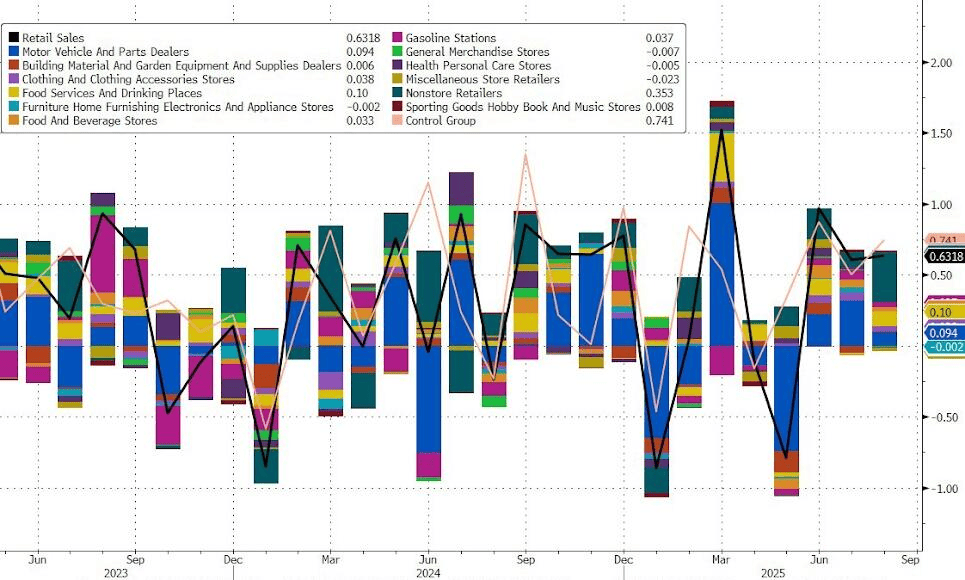965x580 pixels.
Task: Click the yellow Food Services legend swatch
Action: 13,93
